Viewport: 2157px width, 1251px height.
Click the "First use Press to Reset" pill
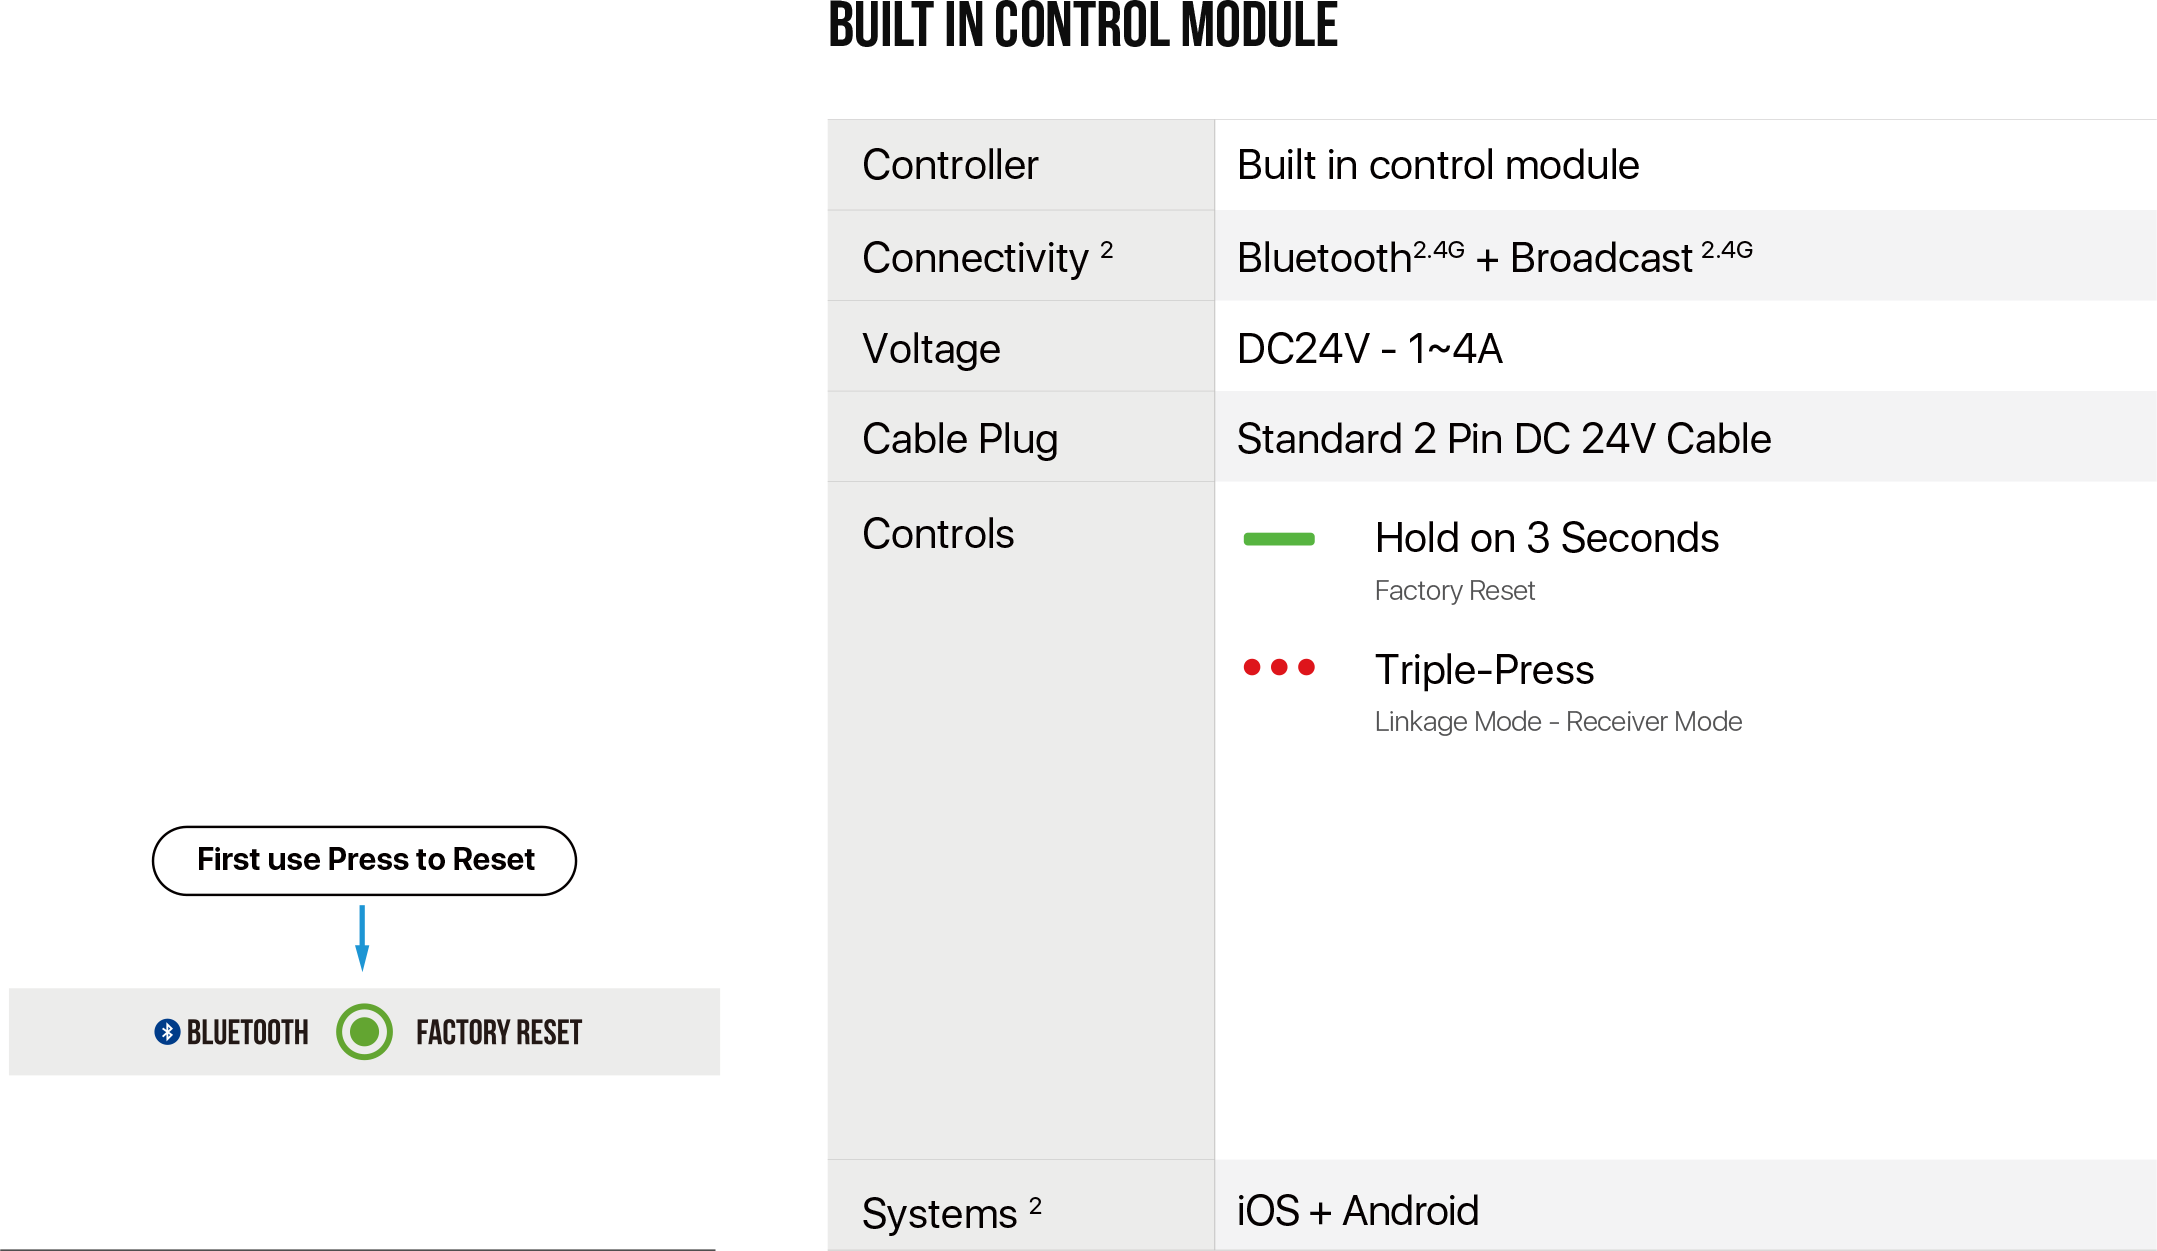364,860
